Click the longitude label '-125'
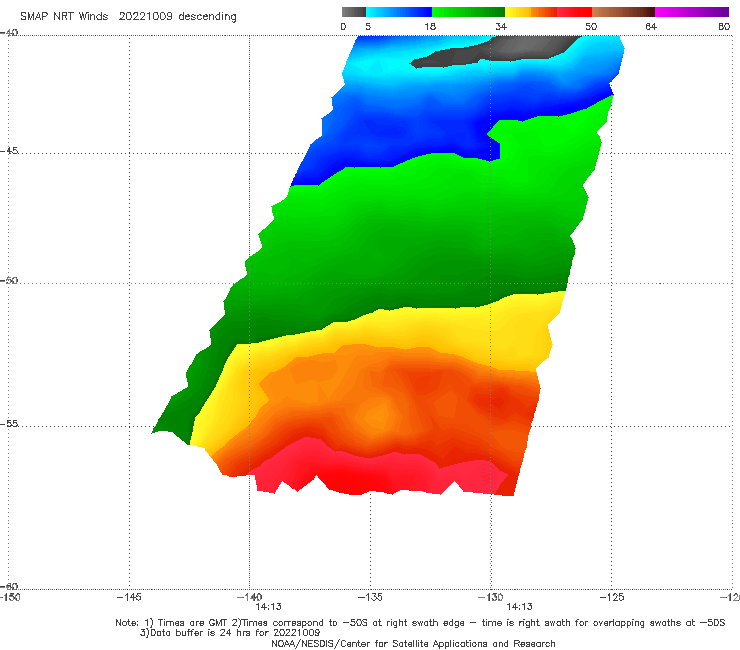The height and width of the screenshot is (650, 740). [x=612, y=598]
